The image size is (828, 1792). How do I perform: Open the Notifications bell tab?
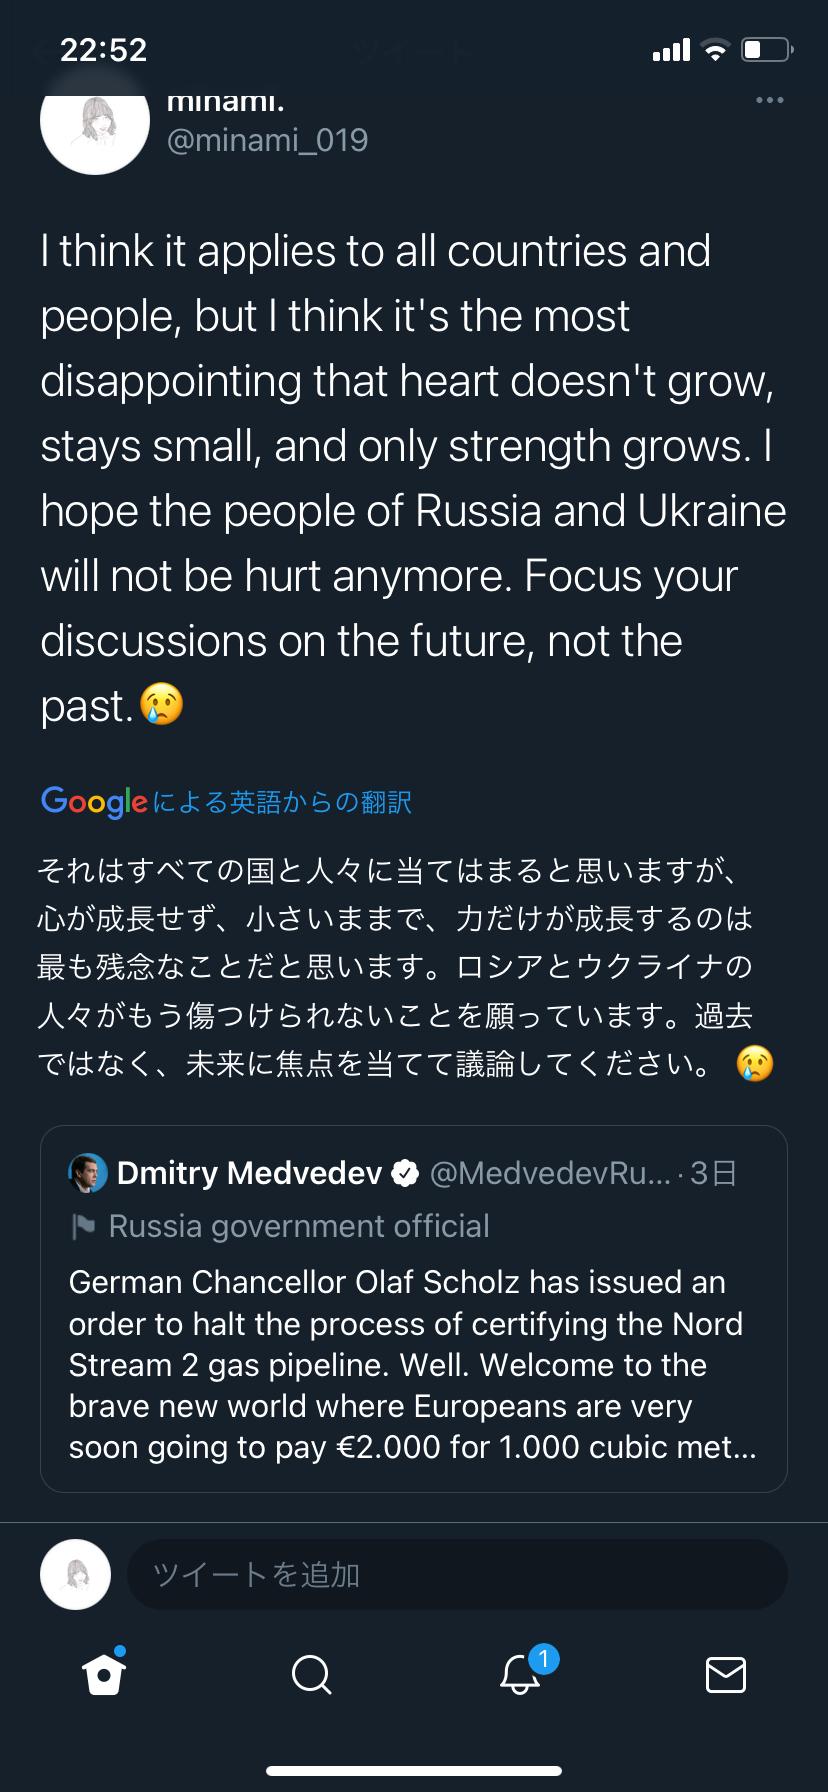520,1673
